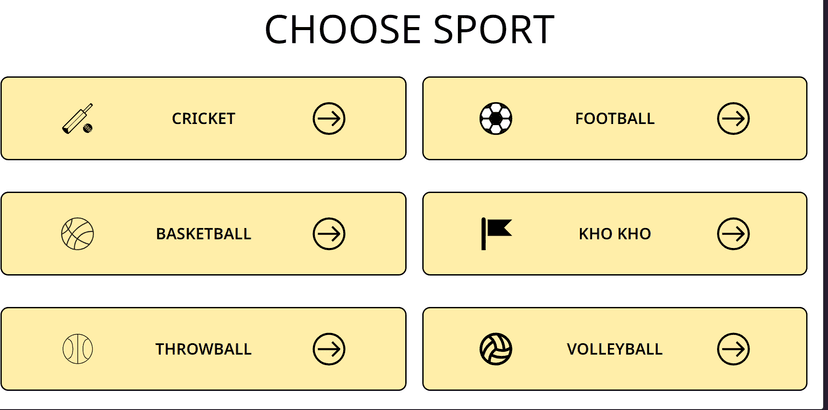Image resolution: width=828 pixels, height=410 pixels.
Task: Open Football via its circled arrow
Action: click(733, 118)
